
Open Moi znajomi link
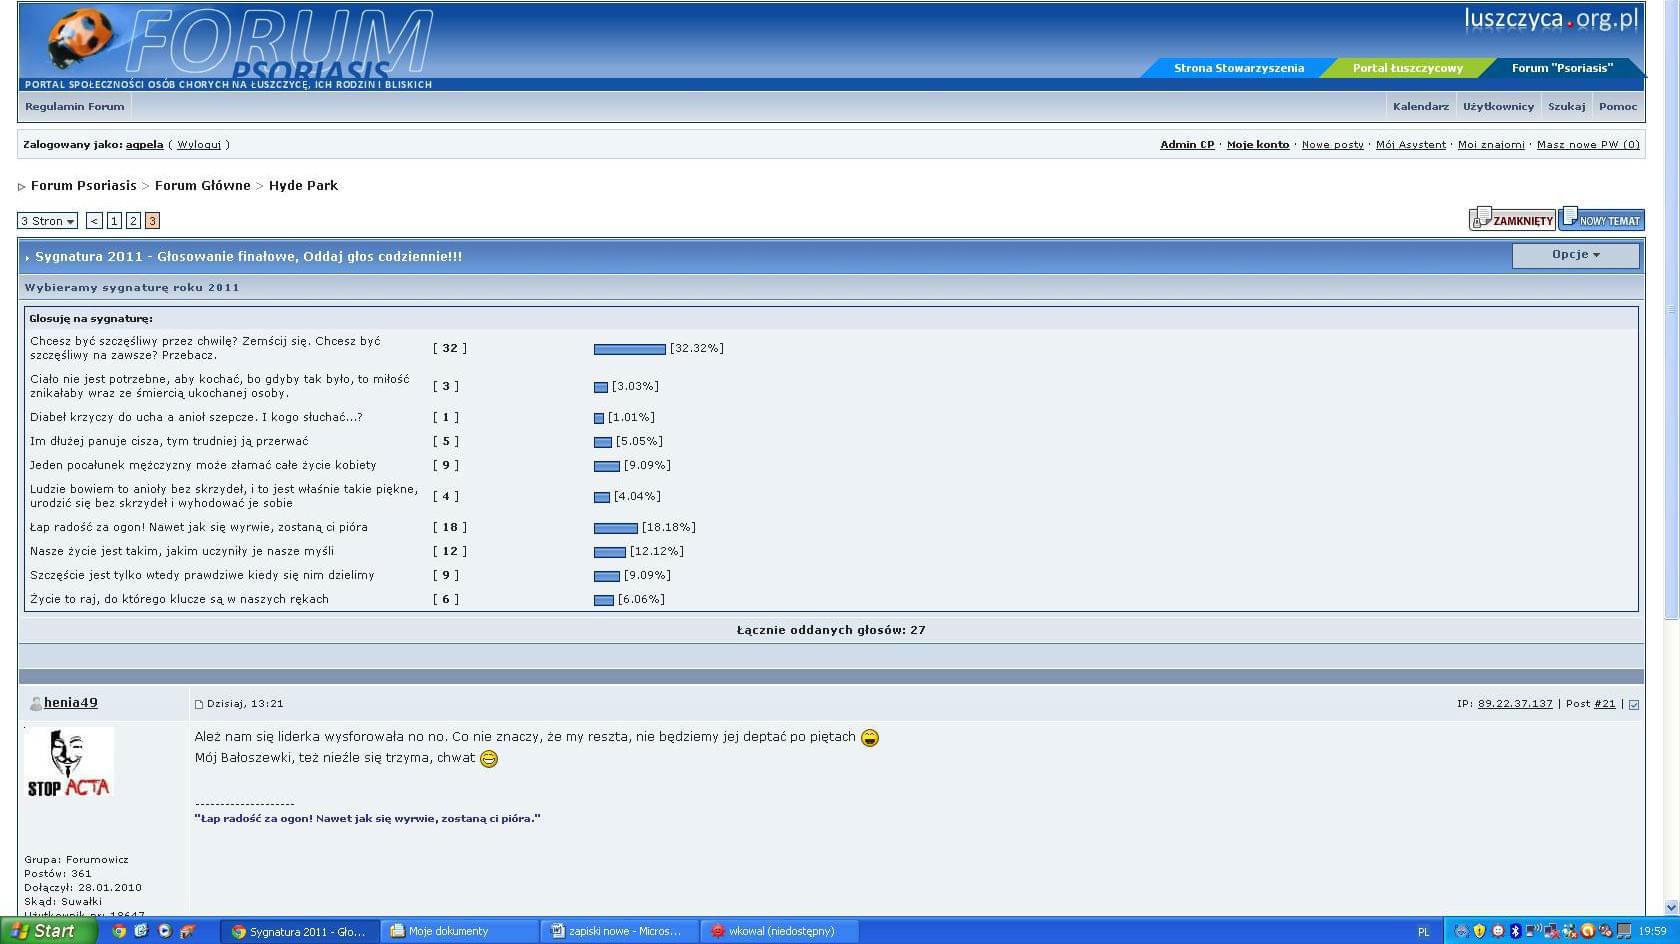[1491, 145]
